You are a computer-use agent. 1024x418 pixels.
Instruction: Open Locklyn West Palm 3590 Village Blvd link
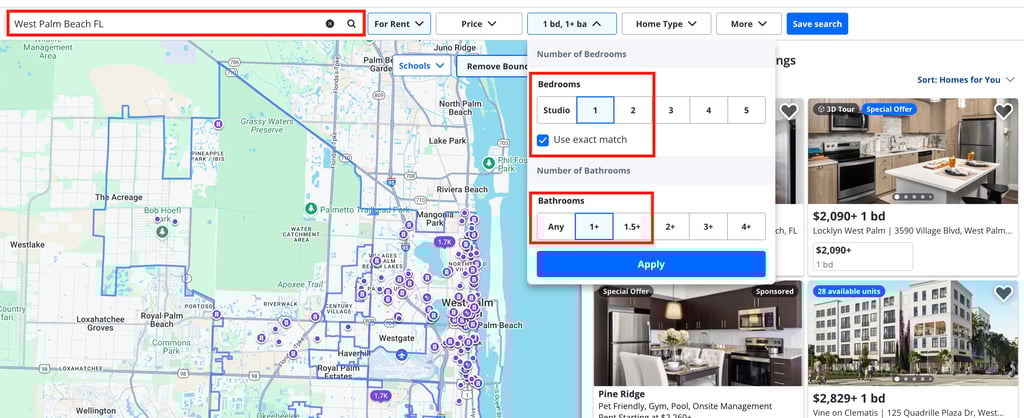tap(913, 230)
